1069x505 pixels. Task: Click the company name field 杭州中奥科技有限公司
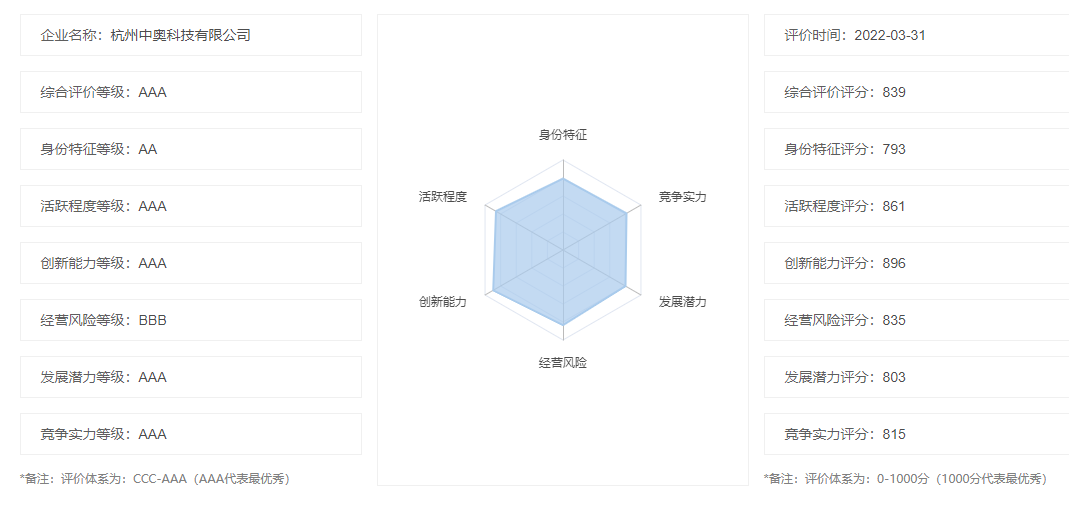tap(191, 35)
